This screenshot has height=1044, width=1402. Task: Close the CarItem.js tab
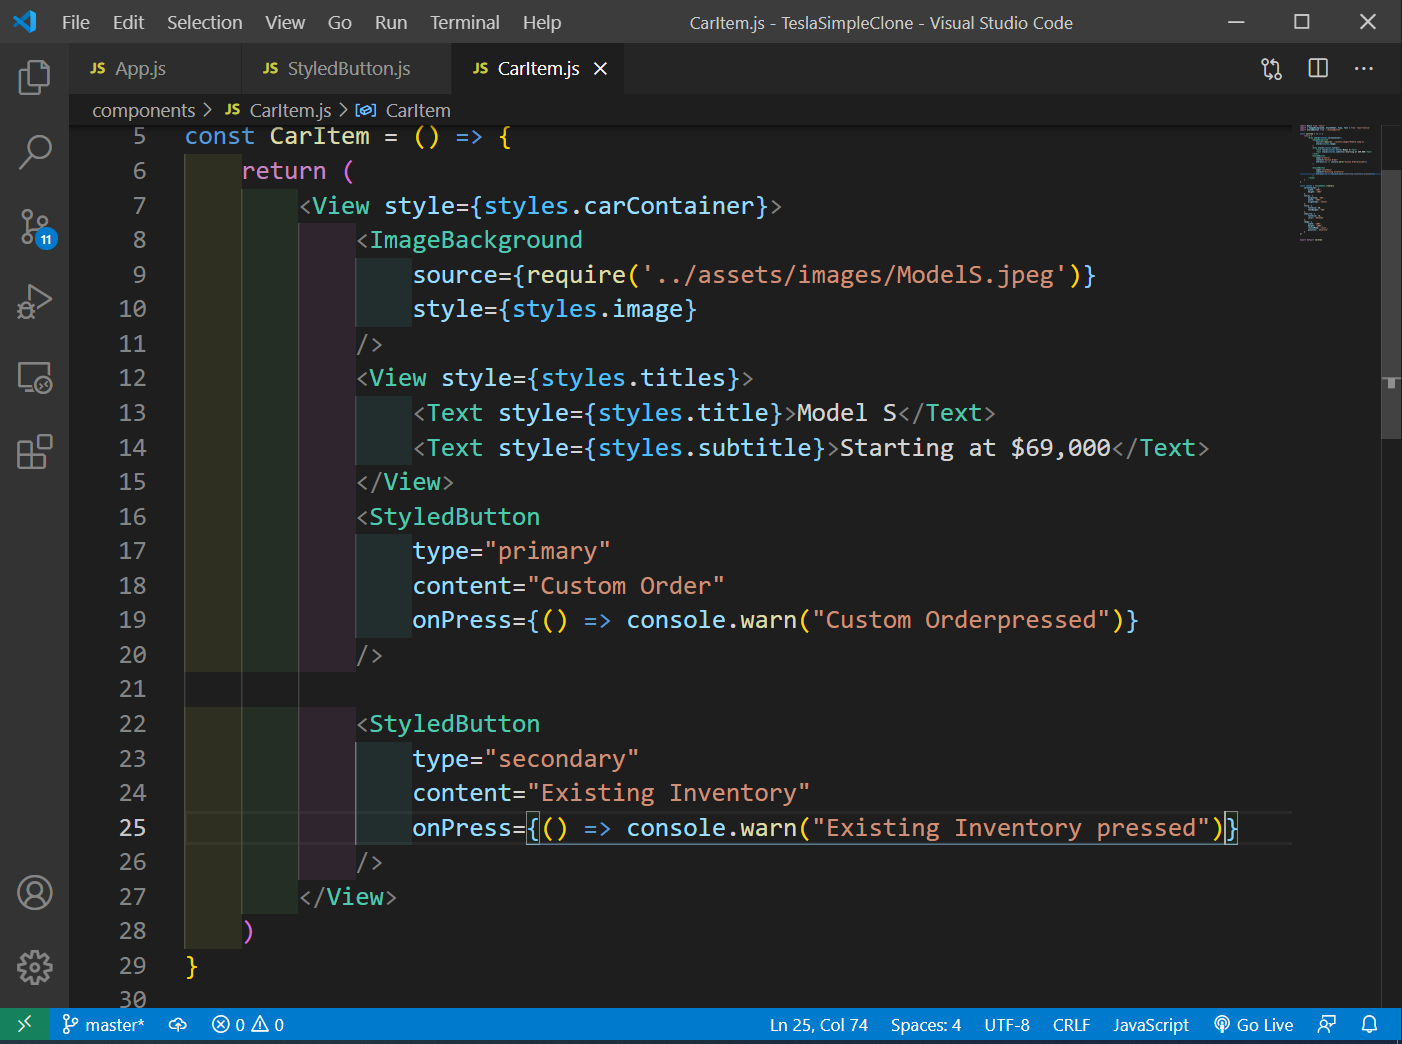point(600,68)
